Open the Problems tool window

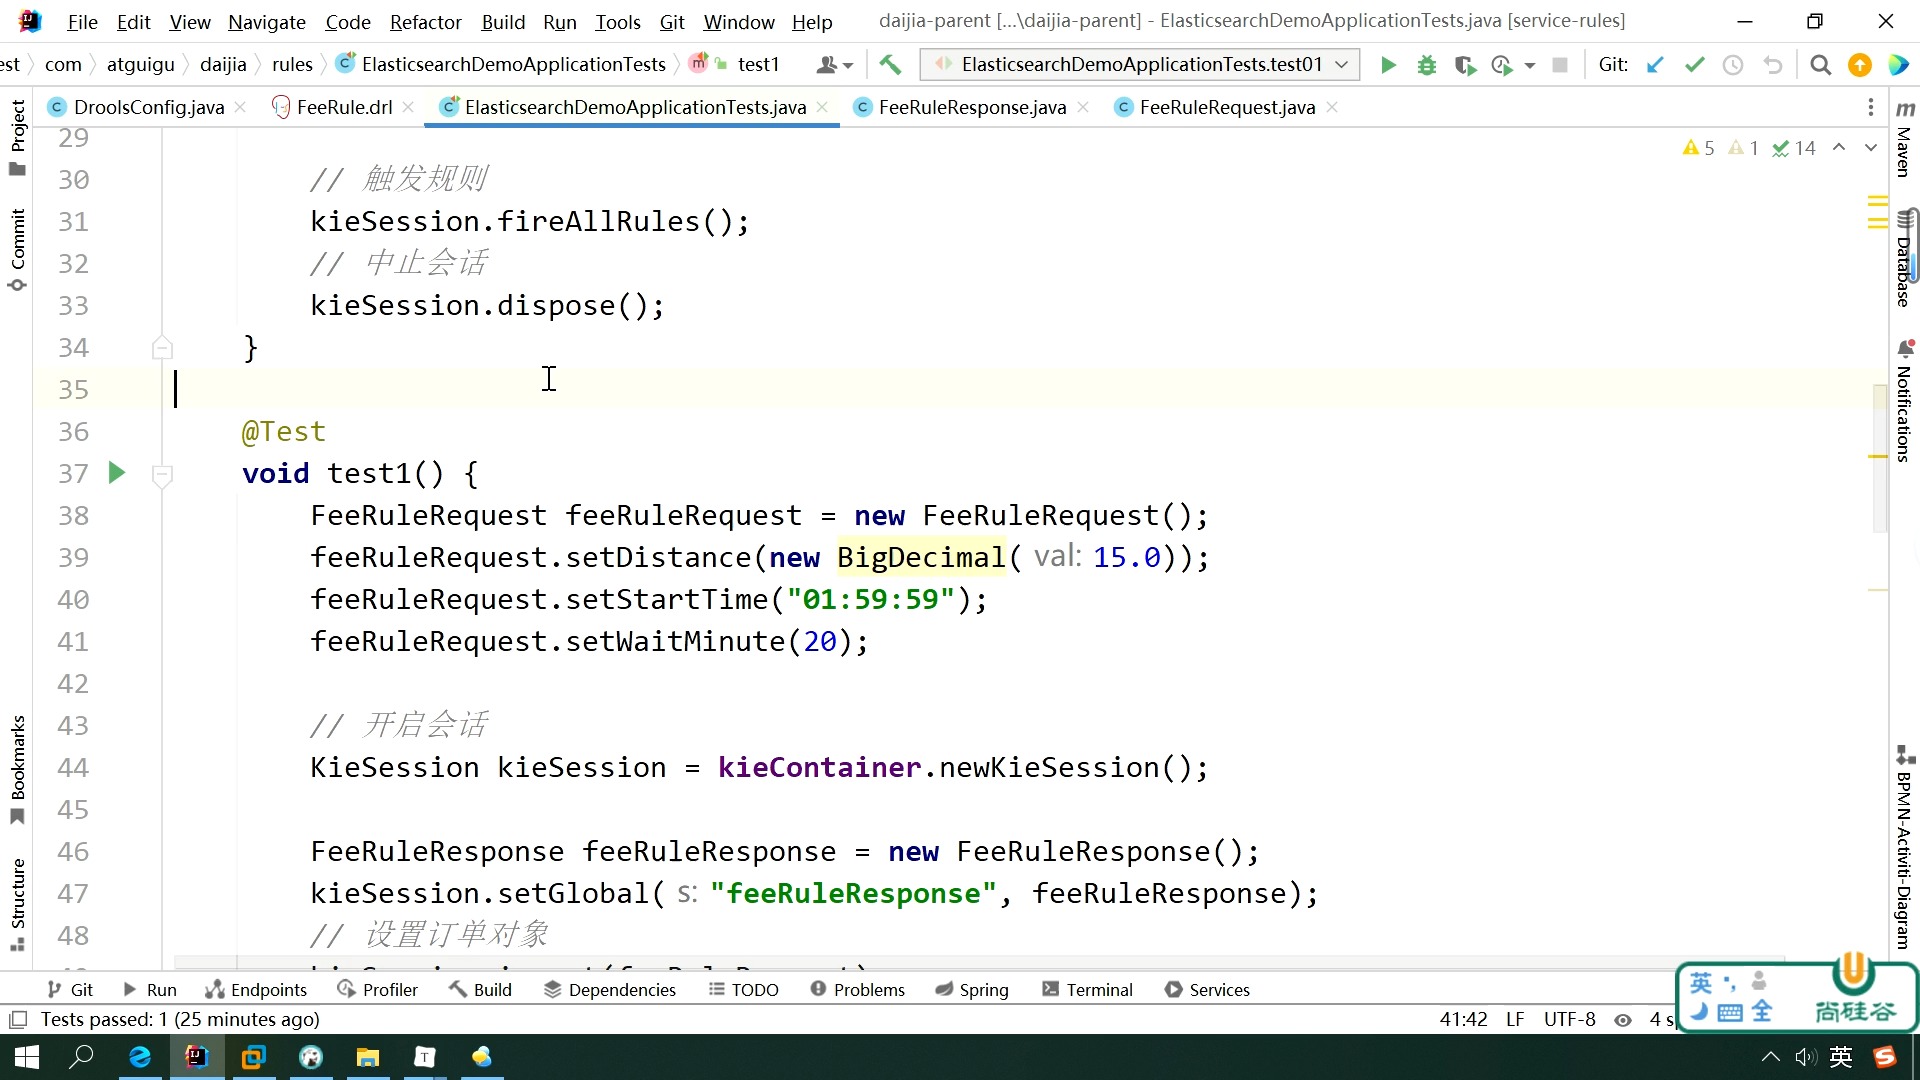coord(857,990)
